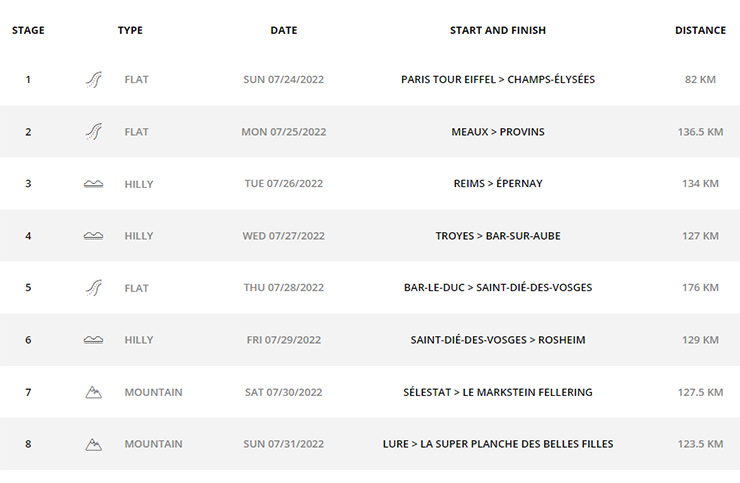
Task: Click the SUN 07/31/2022 date cell
Action: pyautogui.click(x=284, y=444)
